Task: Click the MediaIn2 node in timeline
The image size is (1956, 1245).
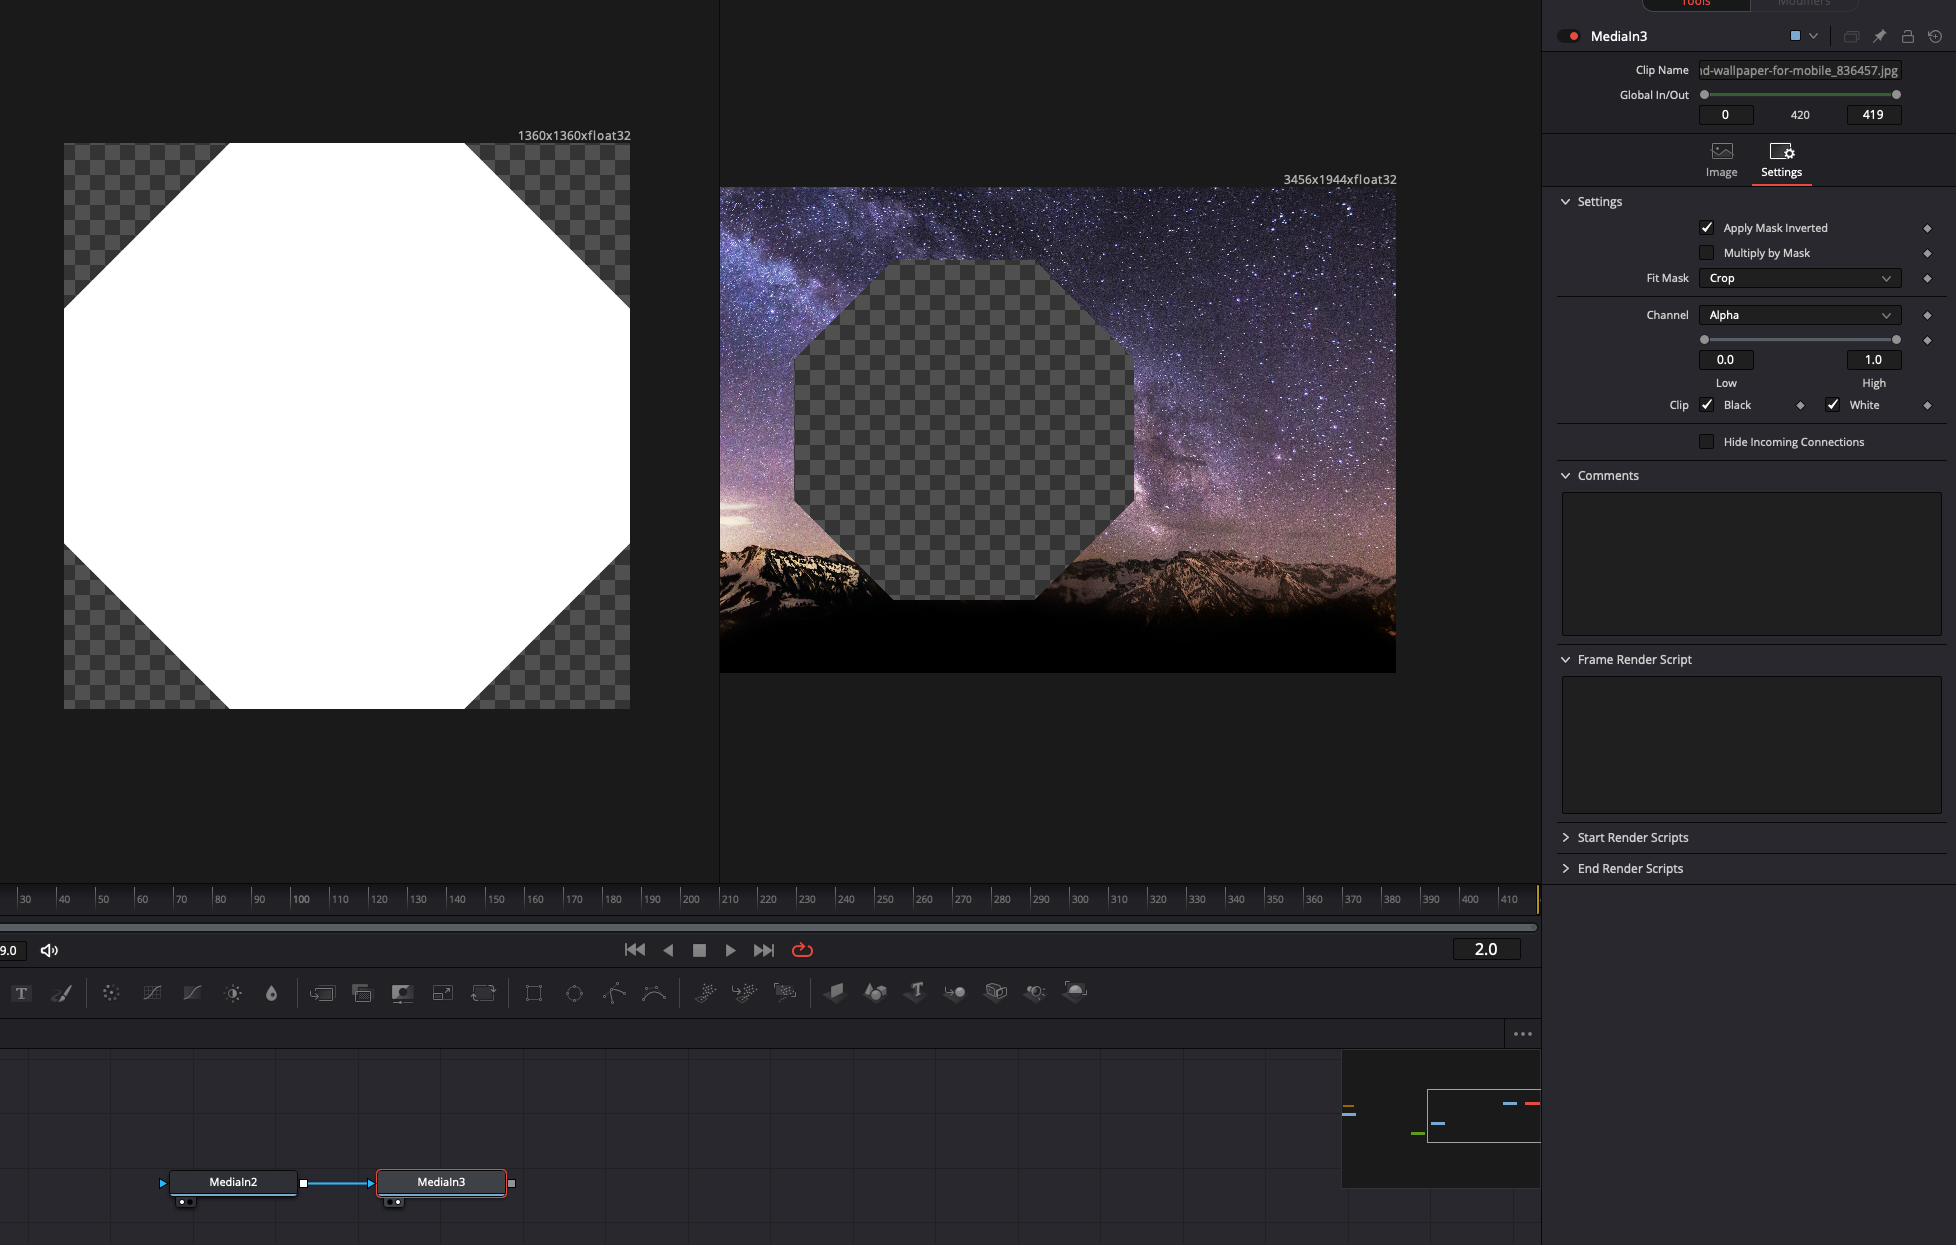Action: pos(232,1181)
